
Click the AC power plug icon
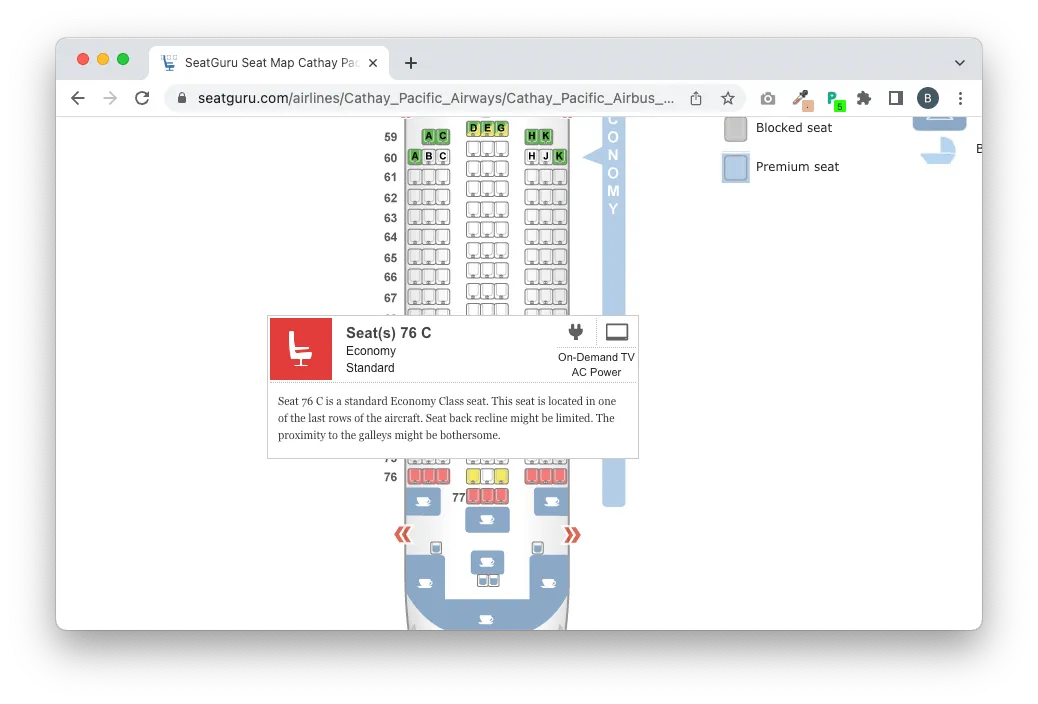click(x=576, y=332)
